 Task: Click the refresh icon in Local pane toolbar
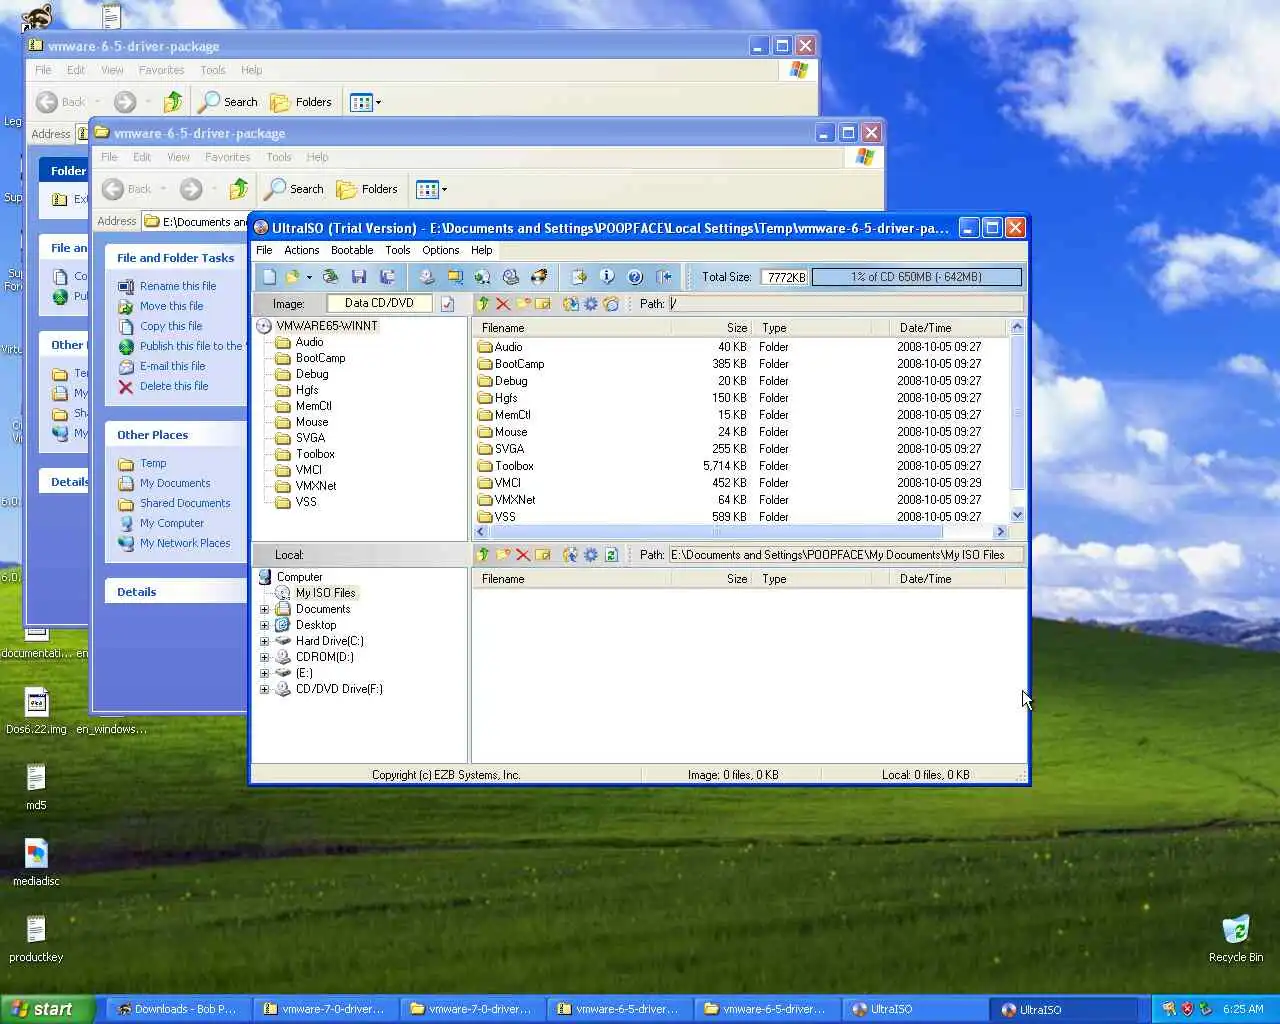[611, 554]
